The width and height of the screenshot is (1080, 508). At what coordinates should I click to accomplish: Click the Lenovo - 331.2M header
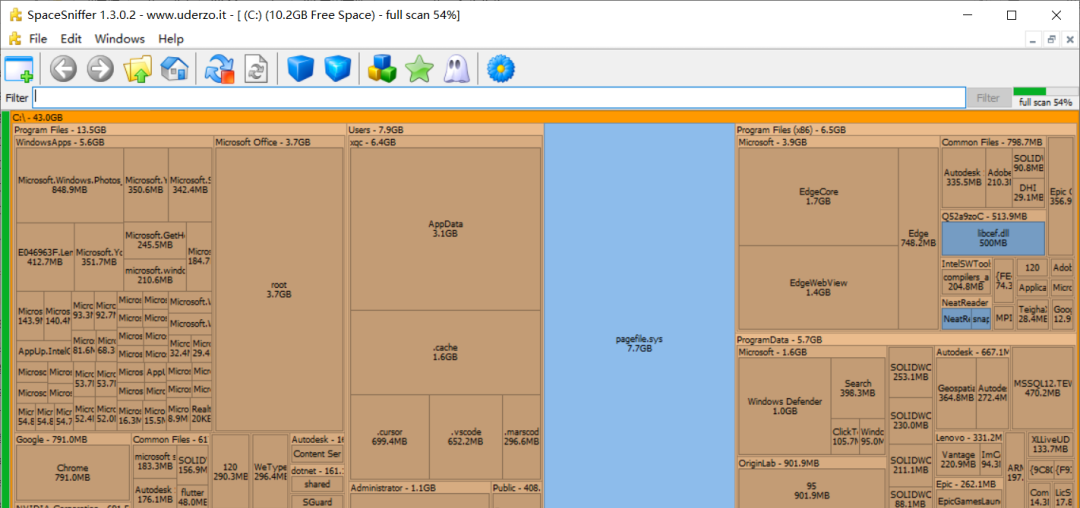coord(969,438)
